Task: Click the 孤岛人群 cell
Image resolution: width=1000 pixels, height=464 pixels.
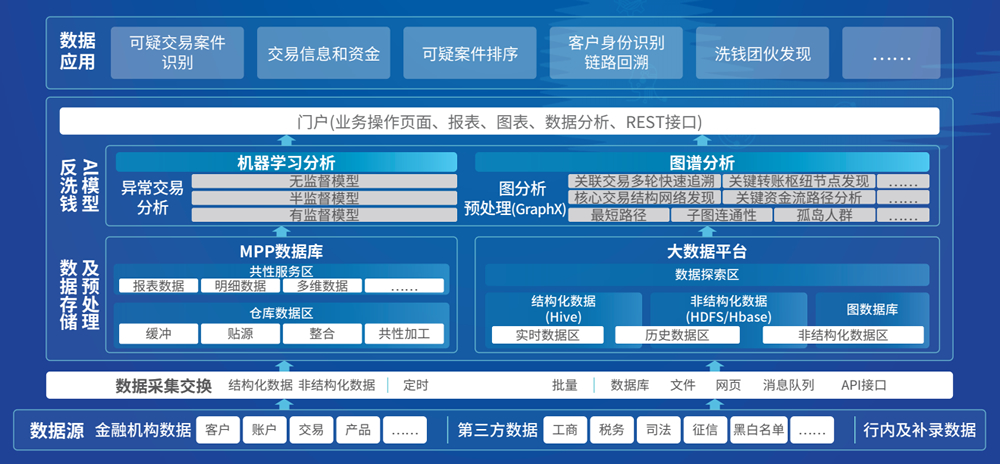Action: coord(825,215)
